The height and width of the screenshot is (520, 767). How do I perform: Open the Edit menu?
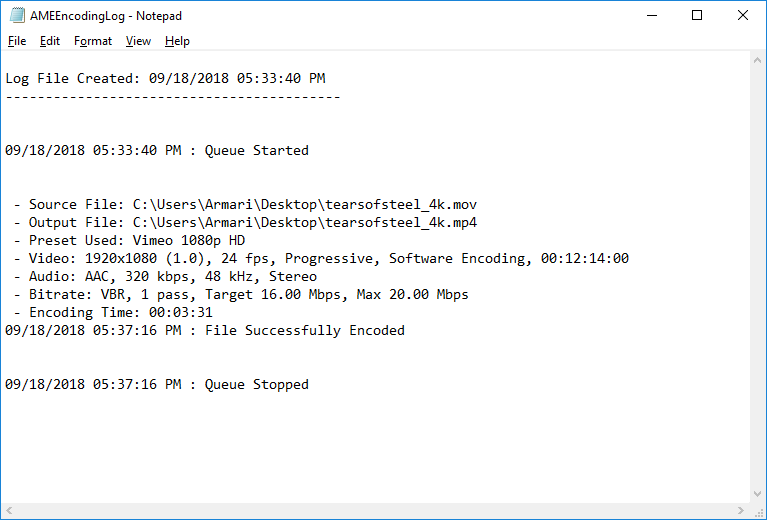50,41
